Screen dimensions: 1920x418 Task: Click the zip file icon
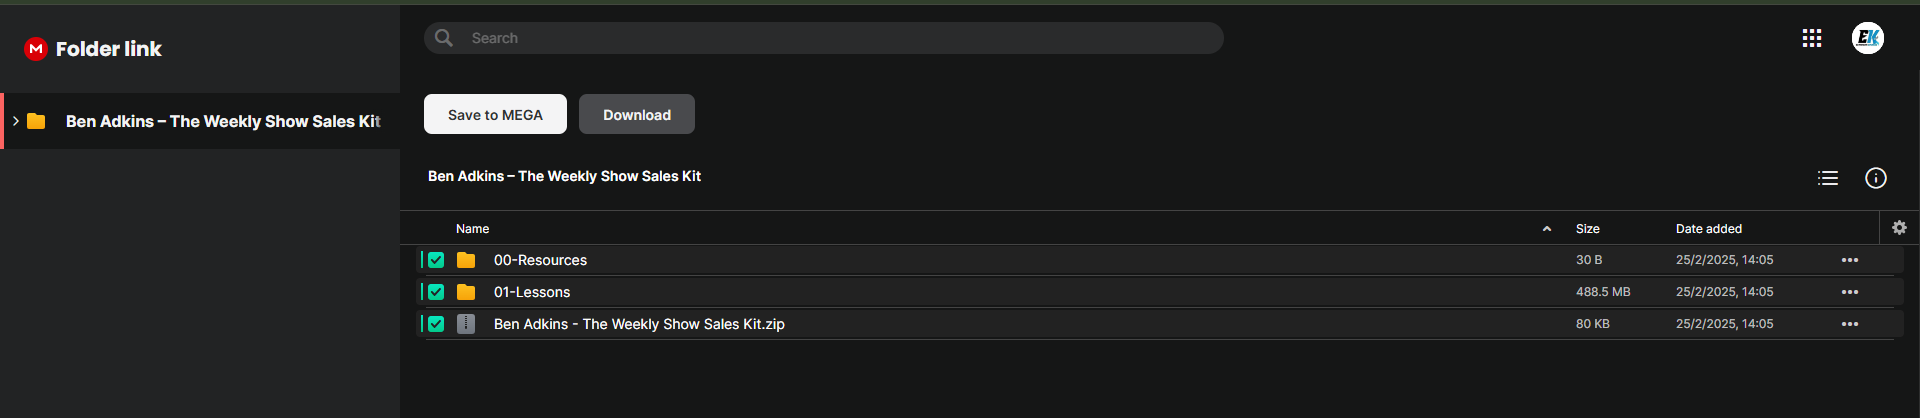466,324
